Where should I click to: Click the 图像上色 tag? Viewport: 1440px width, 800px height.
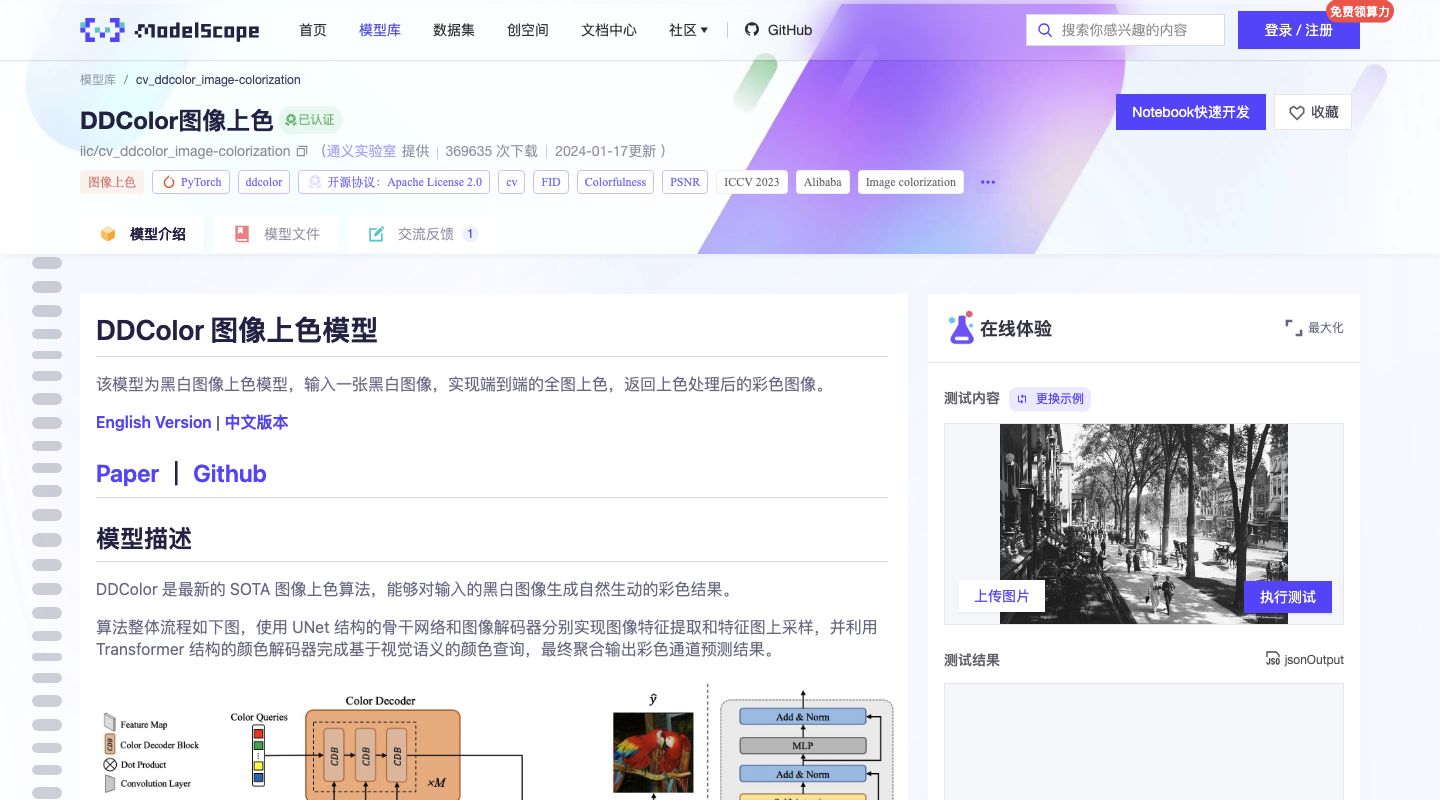point(112,182)
